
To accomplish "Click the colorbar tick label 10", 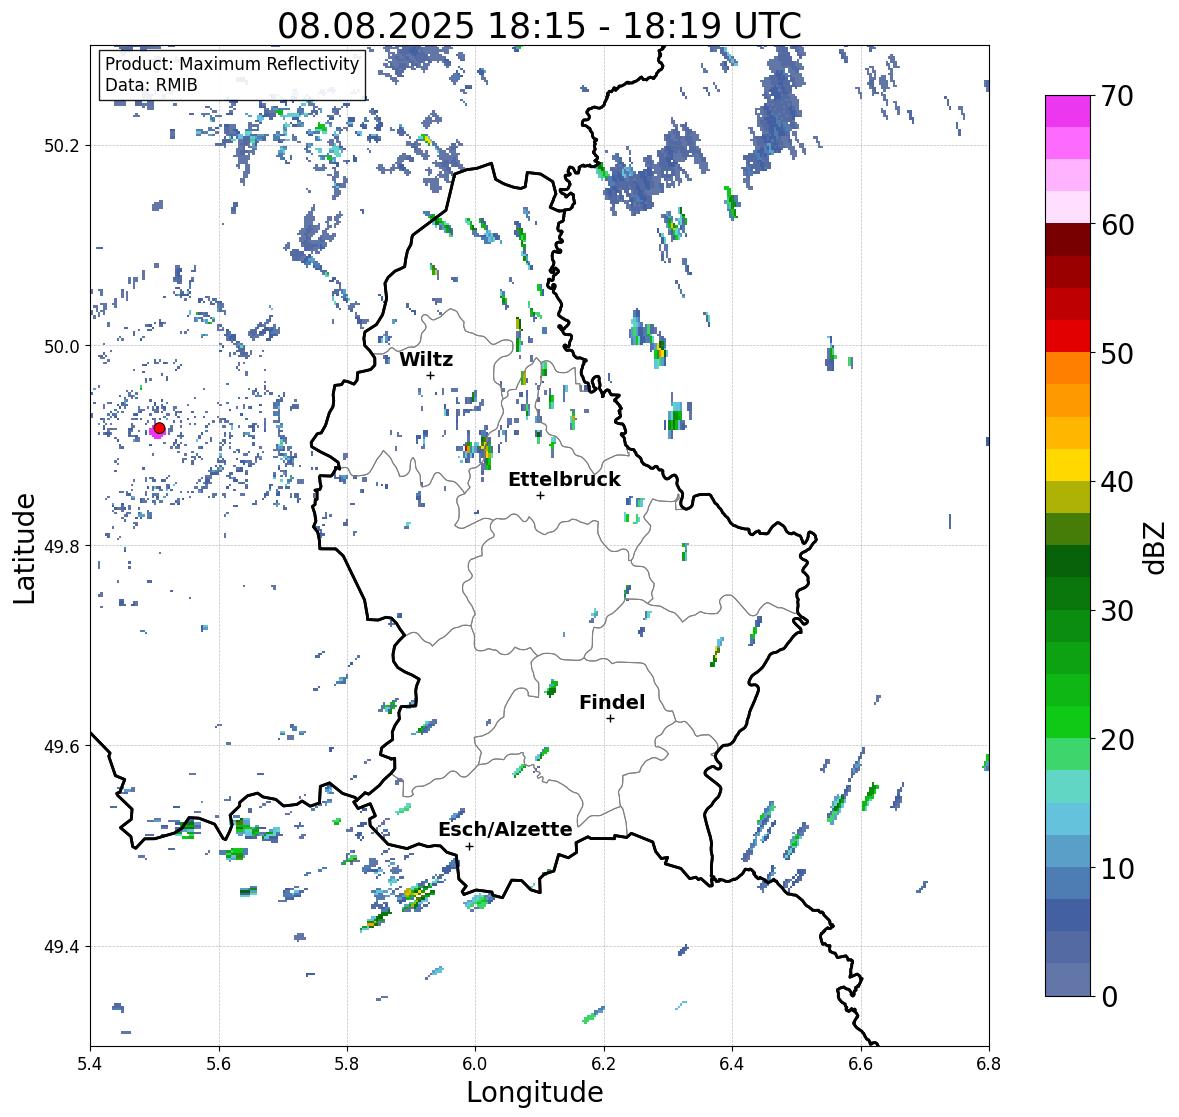I will coord(1117,868).
